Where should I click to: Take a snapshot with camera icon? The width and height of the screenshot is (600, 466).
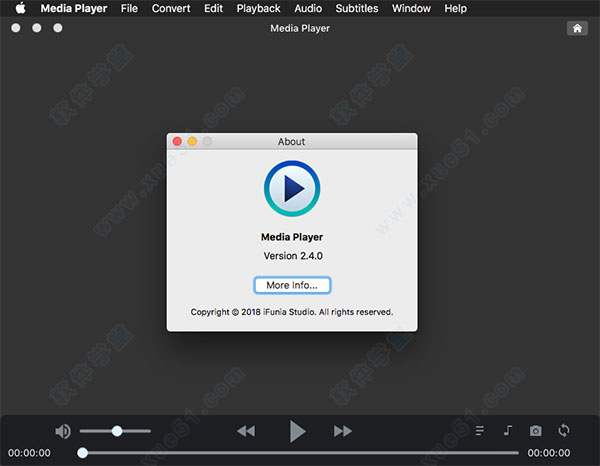pyautogui.click(x=536, y=431)
